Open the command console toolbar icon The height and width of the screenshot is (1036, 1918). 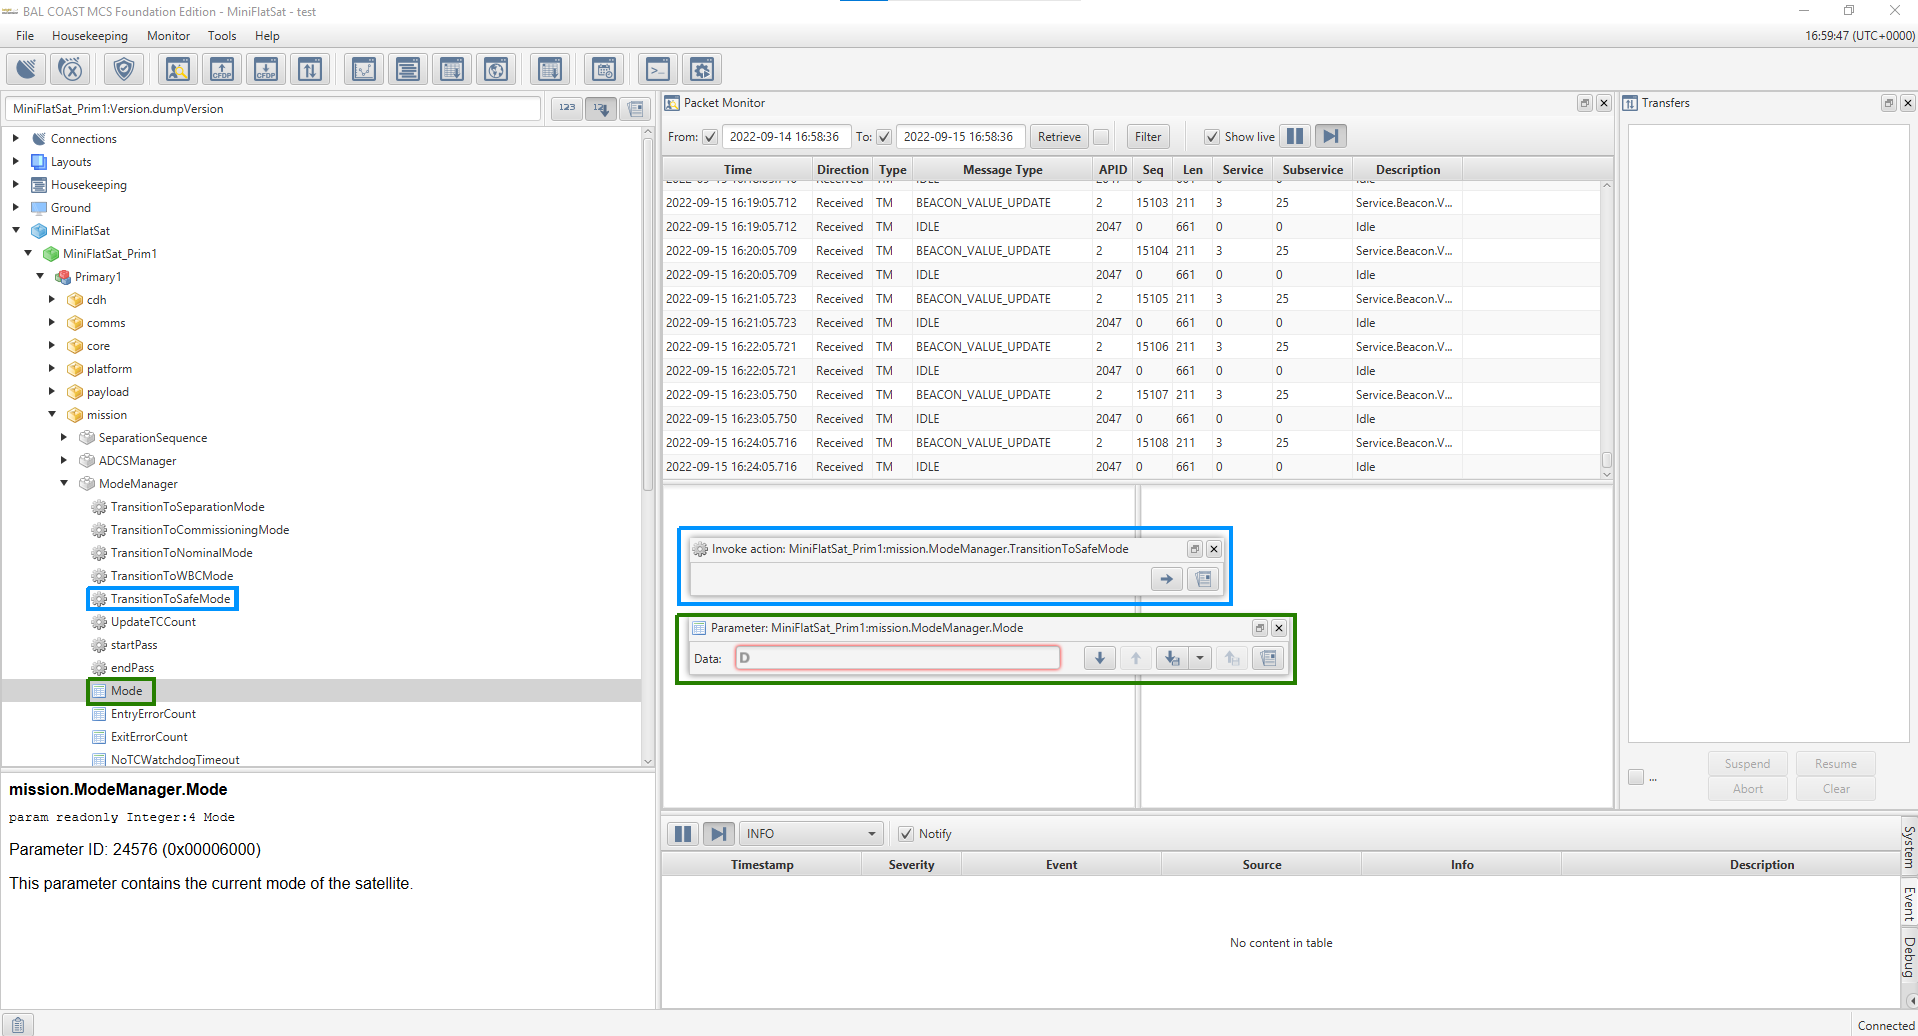coord(658,69)
